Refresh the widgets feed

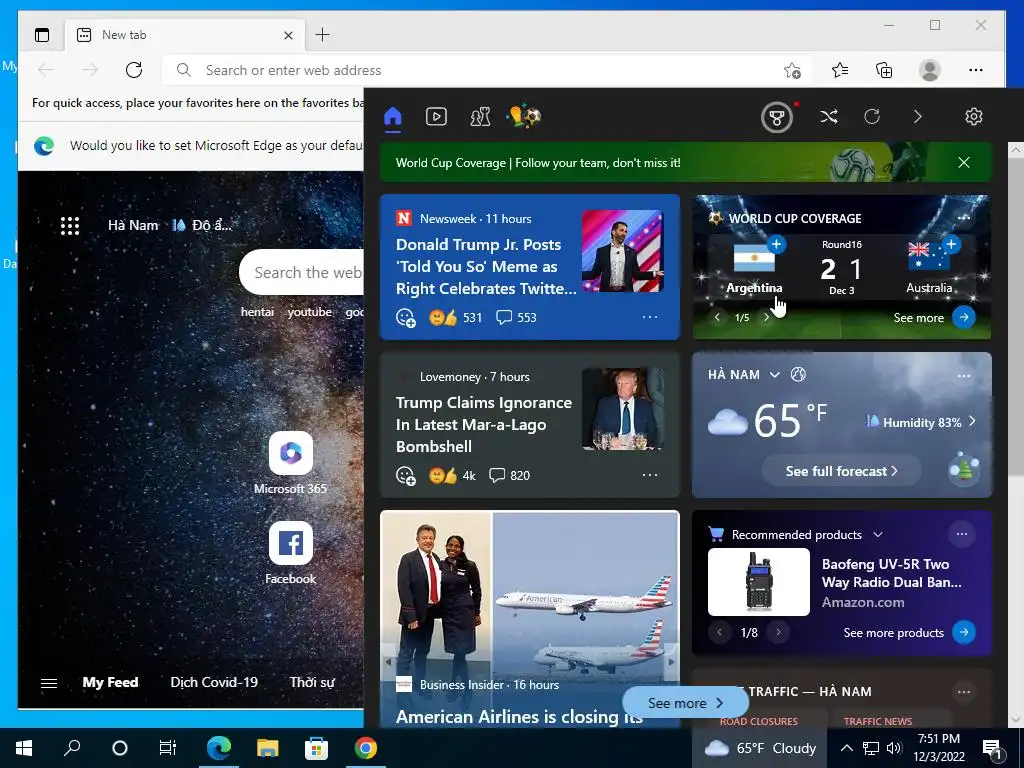pos(872,117)
